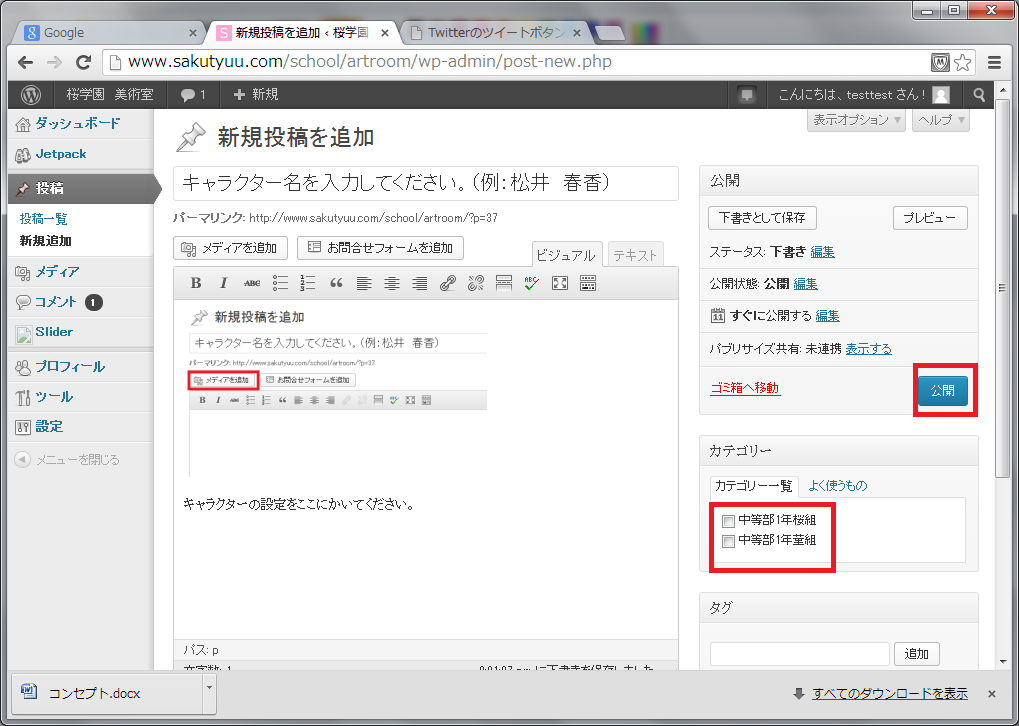The image size is (1019, 726).
Task: Switch to the ビジュアル editor tab
Action: [x=567, y=255]
